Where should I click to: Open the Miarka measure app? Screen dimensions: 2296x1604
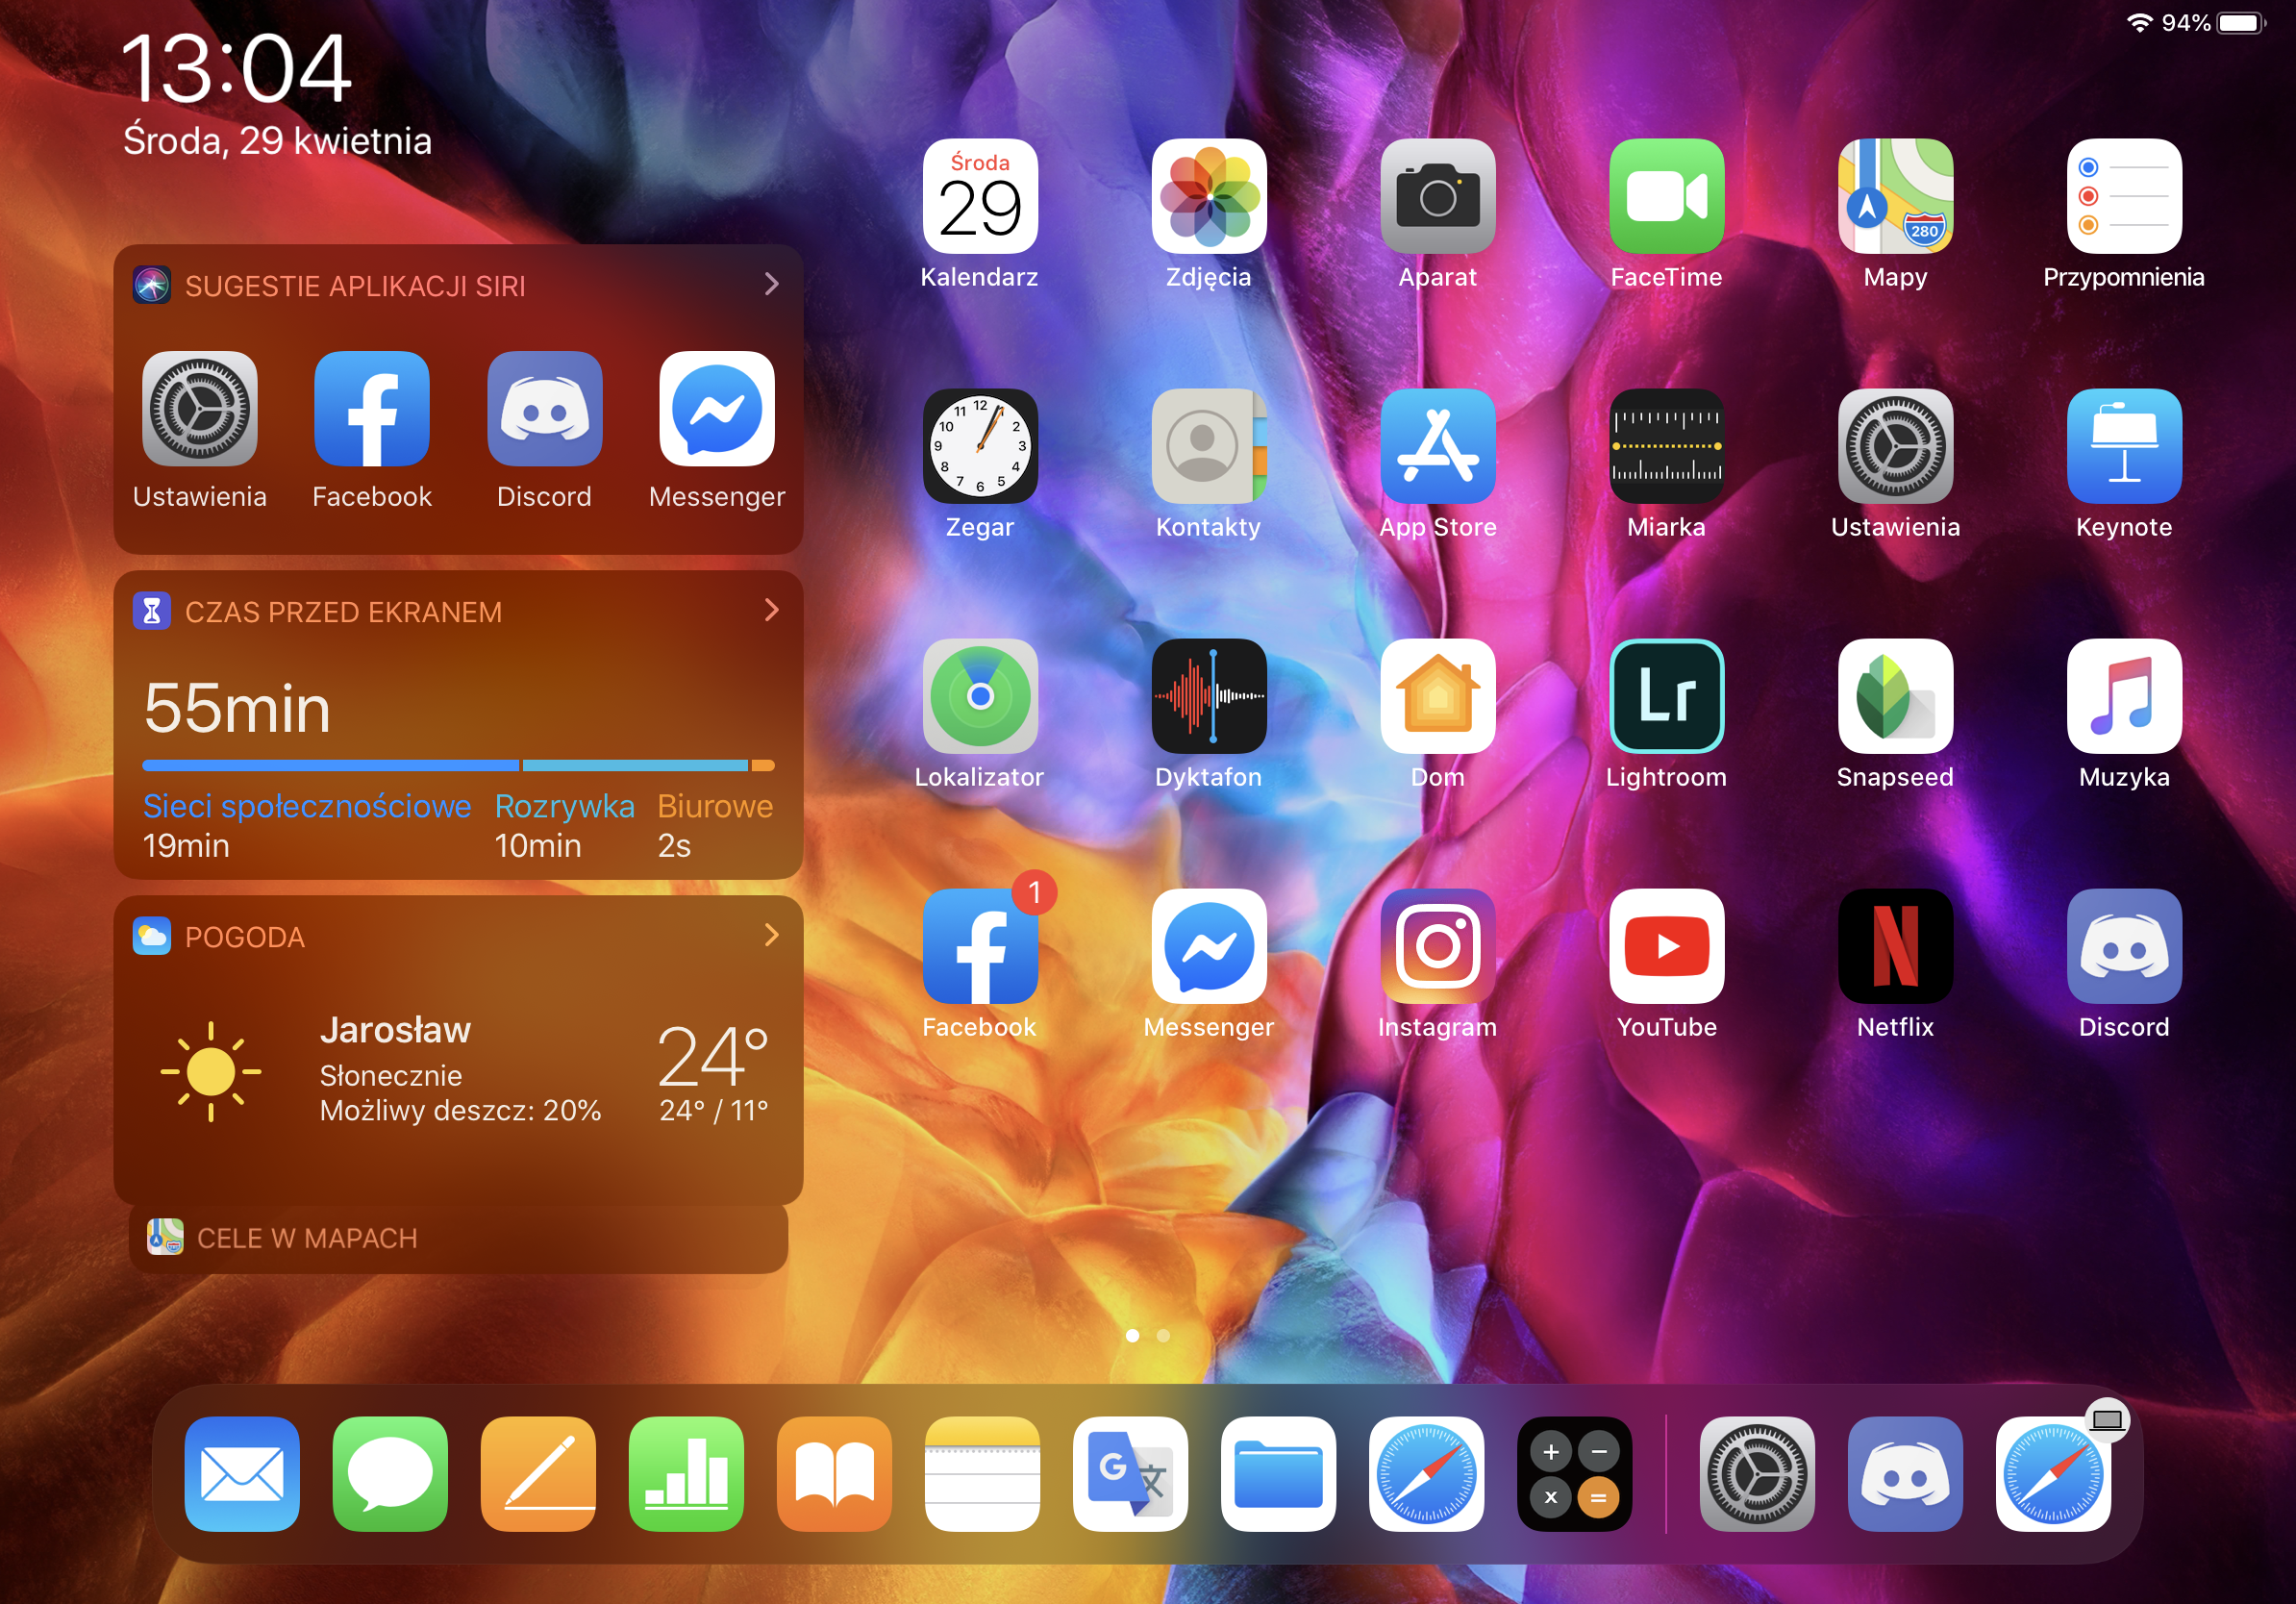point(1666,446)
